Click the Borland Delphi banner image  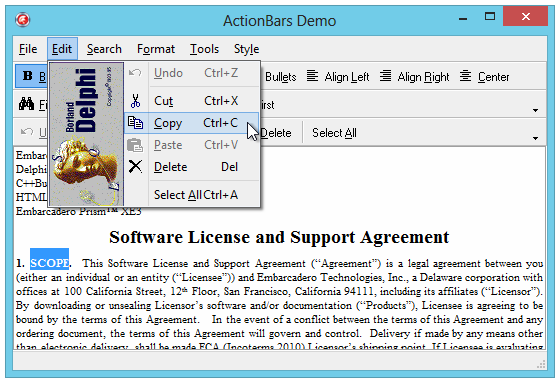[86, 134]
